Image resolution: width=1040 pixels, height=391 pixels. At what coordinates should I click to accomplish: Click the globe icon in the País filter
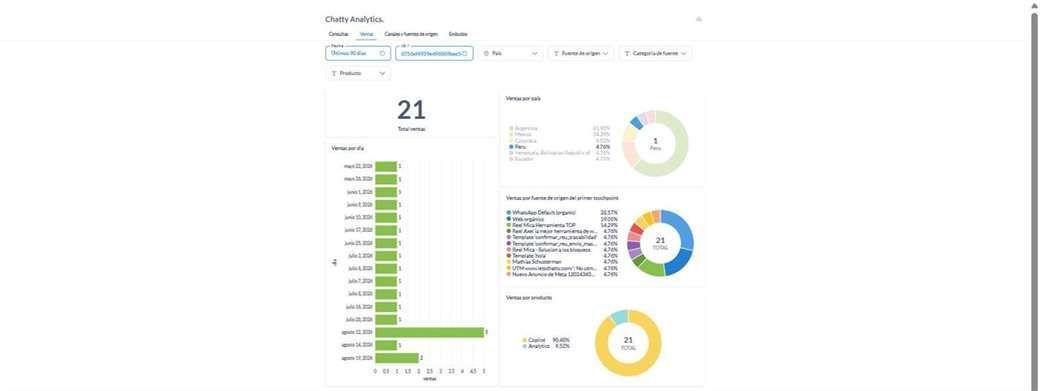pyautogui.click(x=486, y=53)
